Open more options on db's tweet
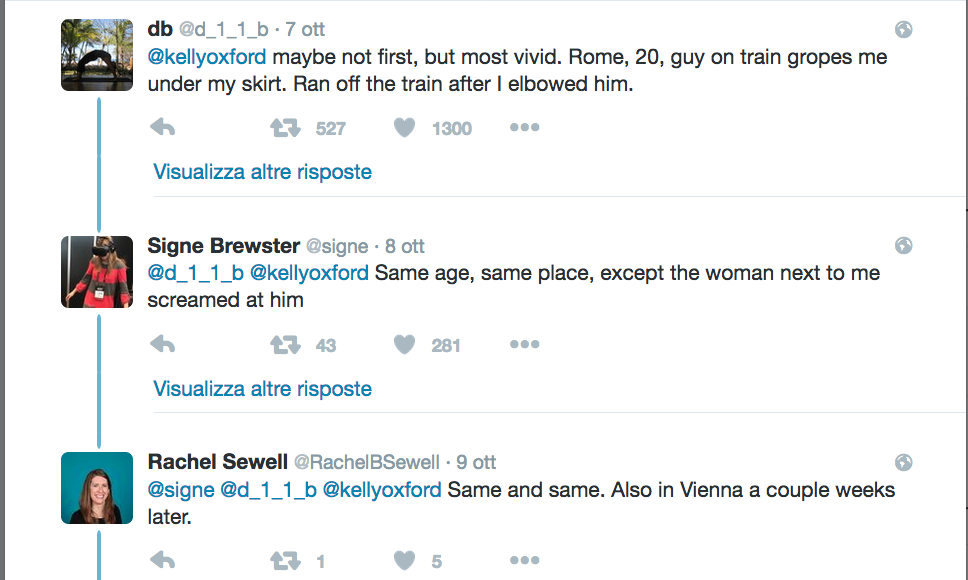This screenshot has width=968, height=580. tap(524, 128)
